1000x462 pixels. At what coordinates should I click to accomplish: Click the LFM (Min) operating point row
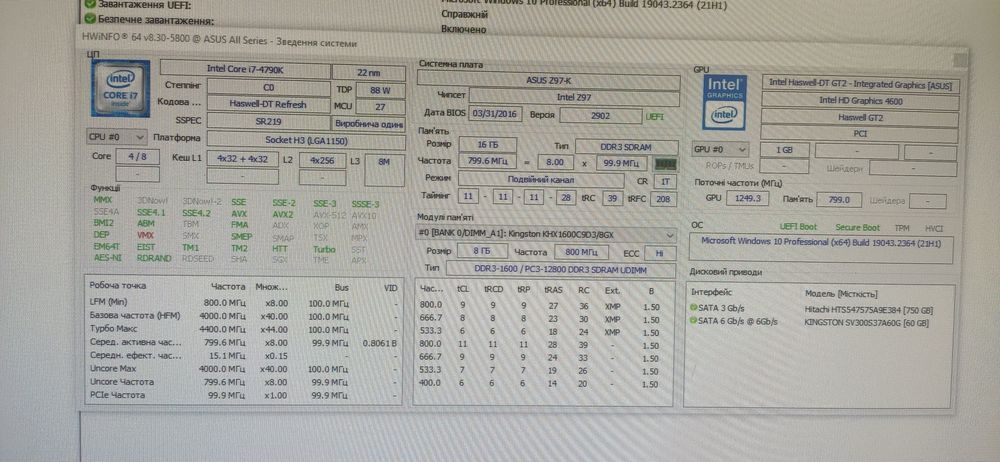click(x=244, y=302)
